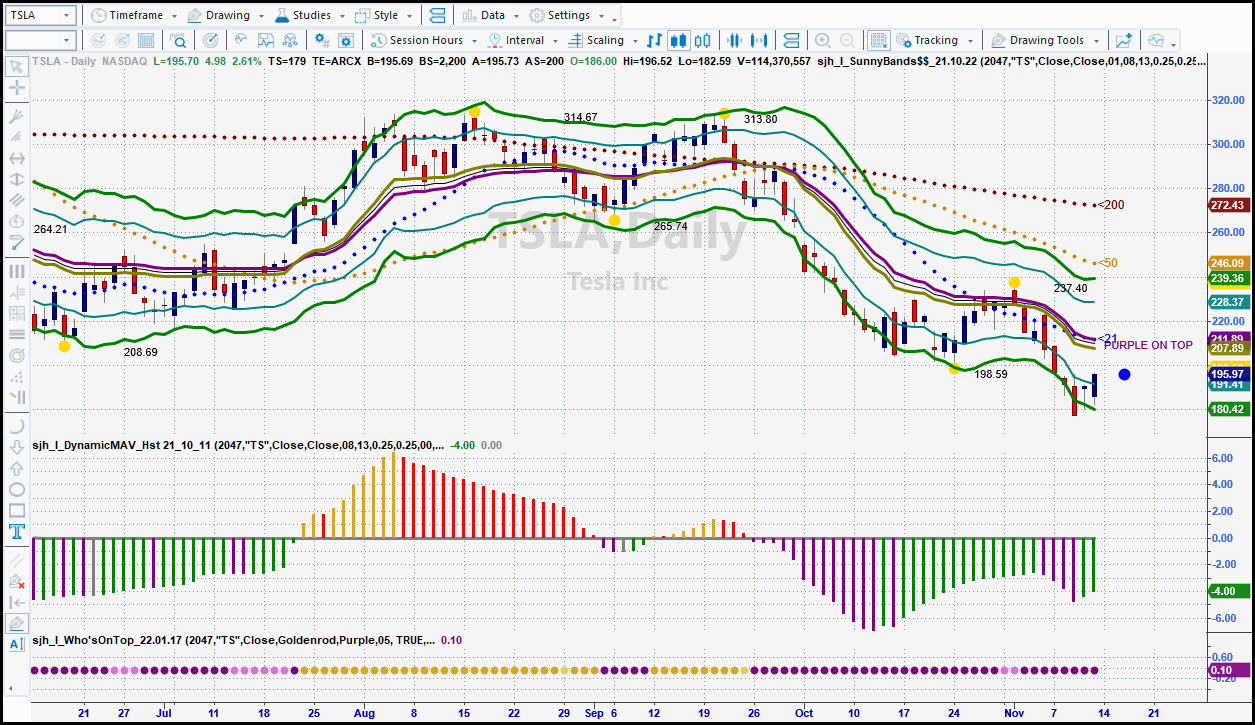
Task: Select the ellipse drawing tool
Action: pos(16,490)
